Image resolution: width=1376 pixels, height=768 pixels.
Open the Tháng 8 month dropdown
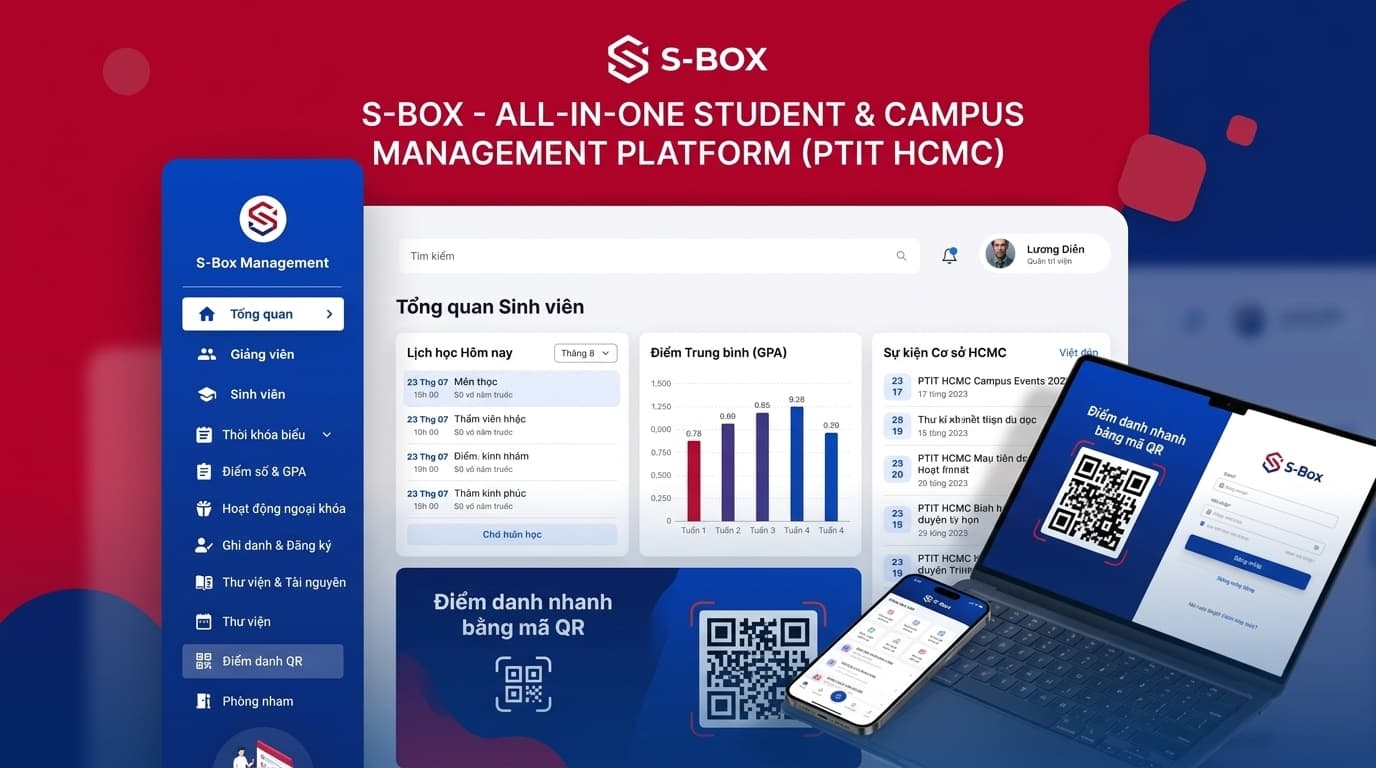[585, 353]
